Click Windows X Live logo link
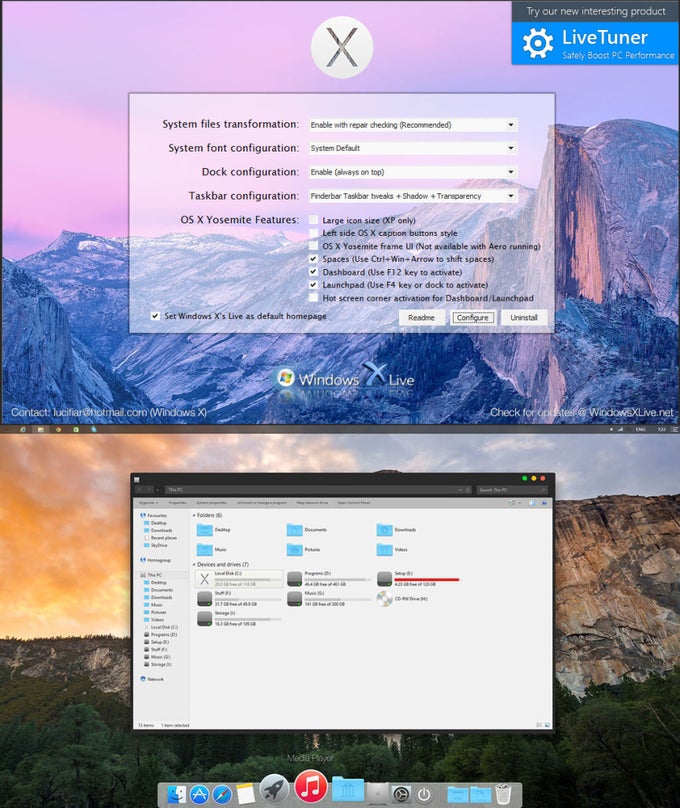The height and width of the screenshot is (808, 680). [345, 379]
